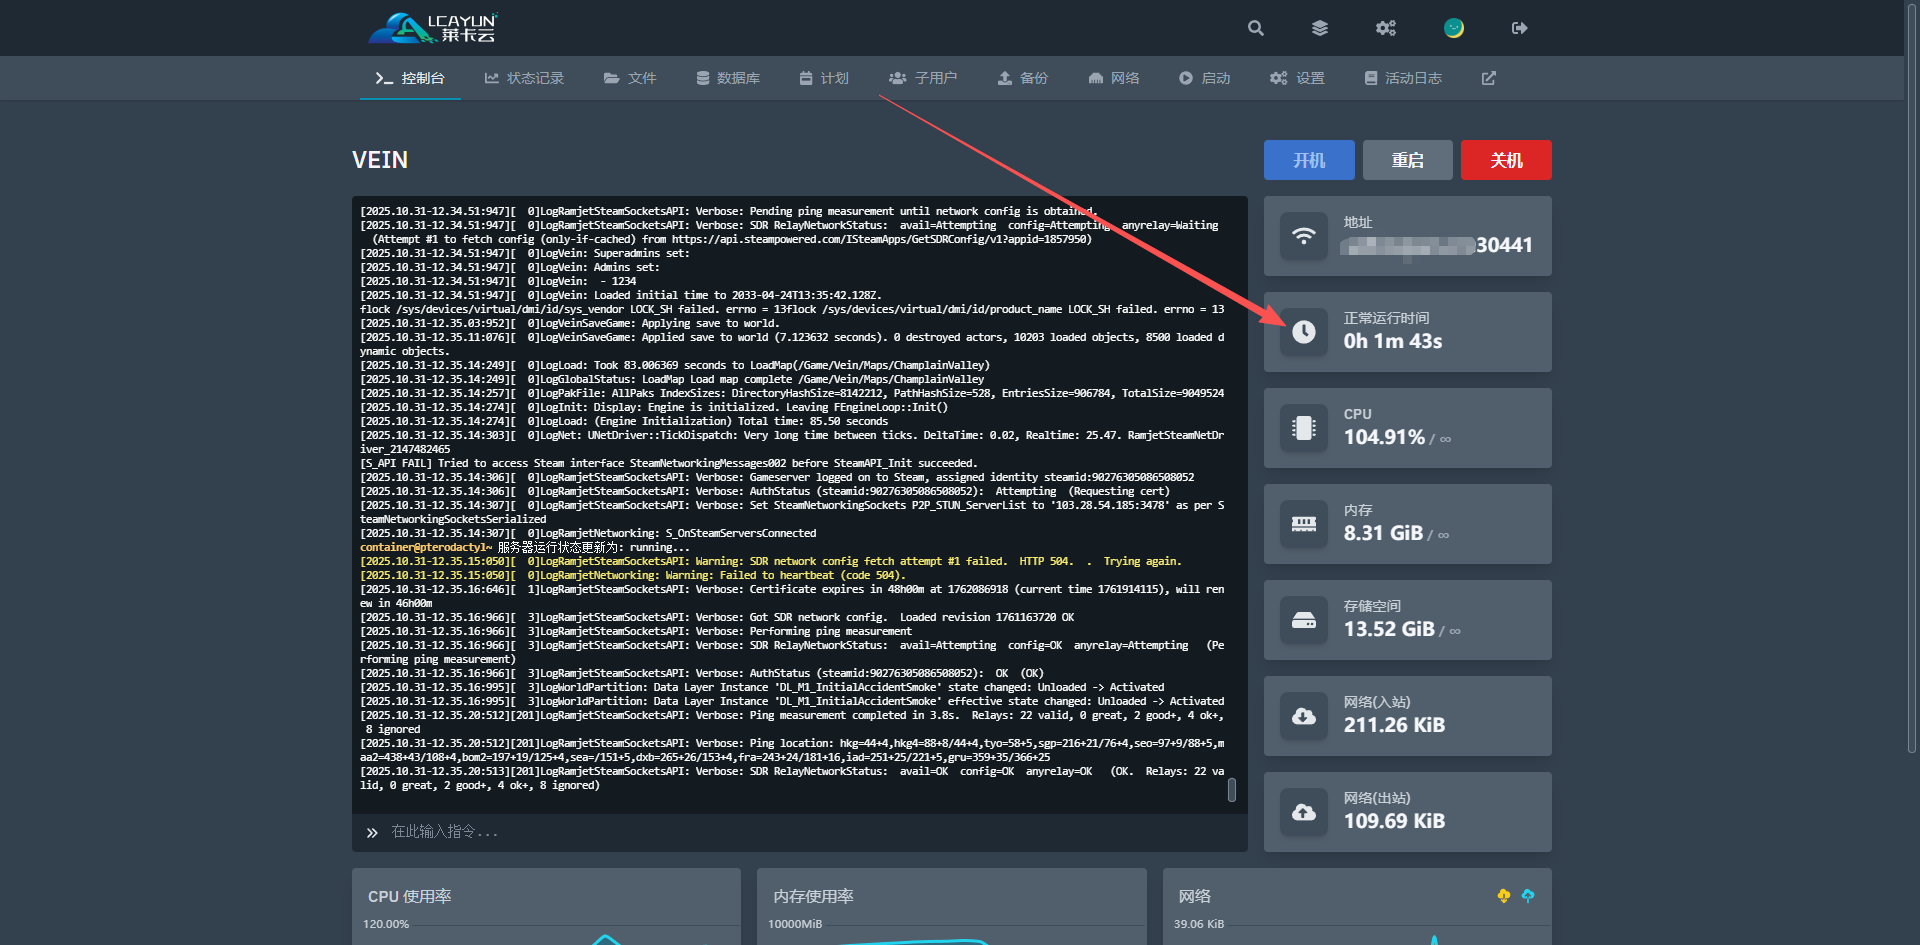Select the 备份 backups tab
The height and width of the screenshot is (945, 1920).
tap(1023, 78)
